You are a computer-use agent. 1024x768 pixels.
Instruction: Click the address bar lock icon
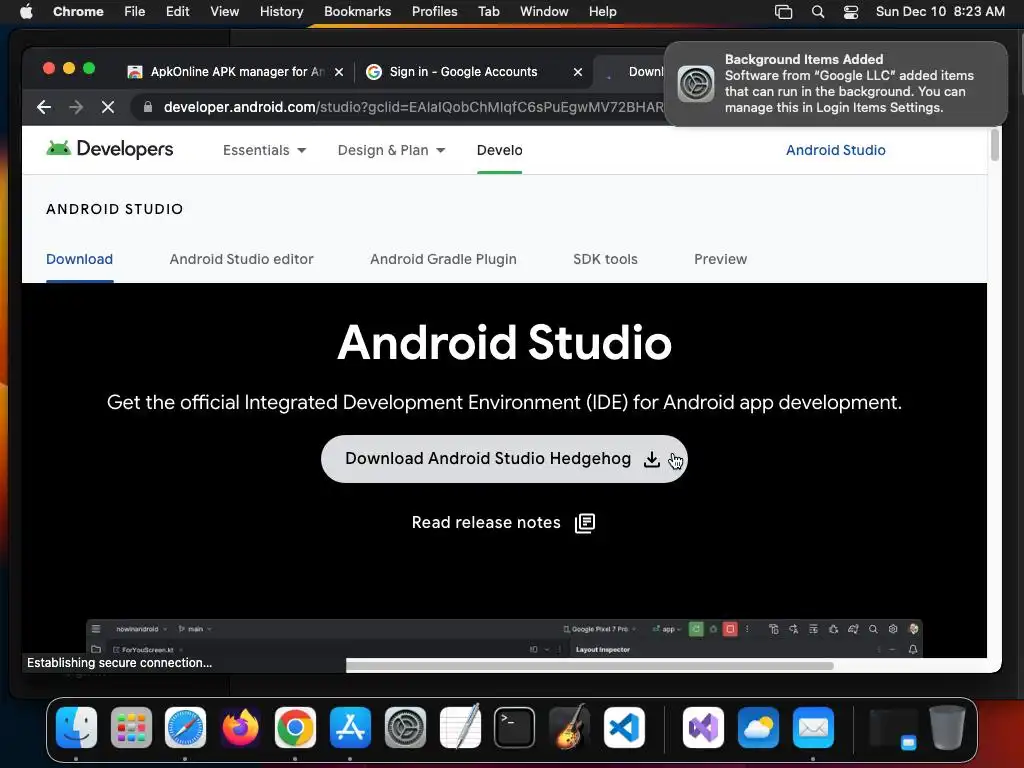[x=148, y=107]
